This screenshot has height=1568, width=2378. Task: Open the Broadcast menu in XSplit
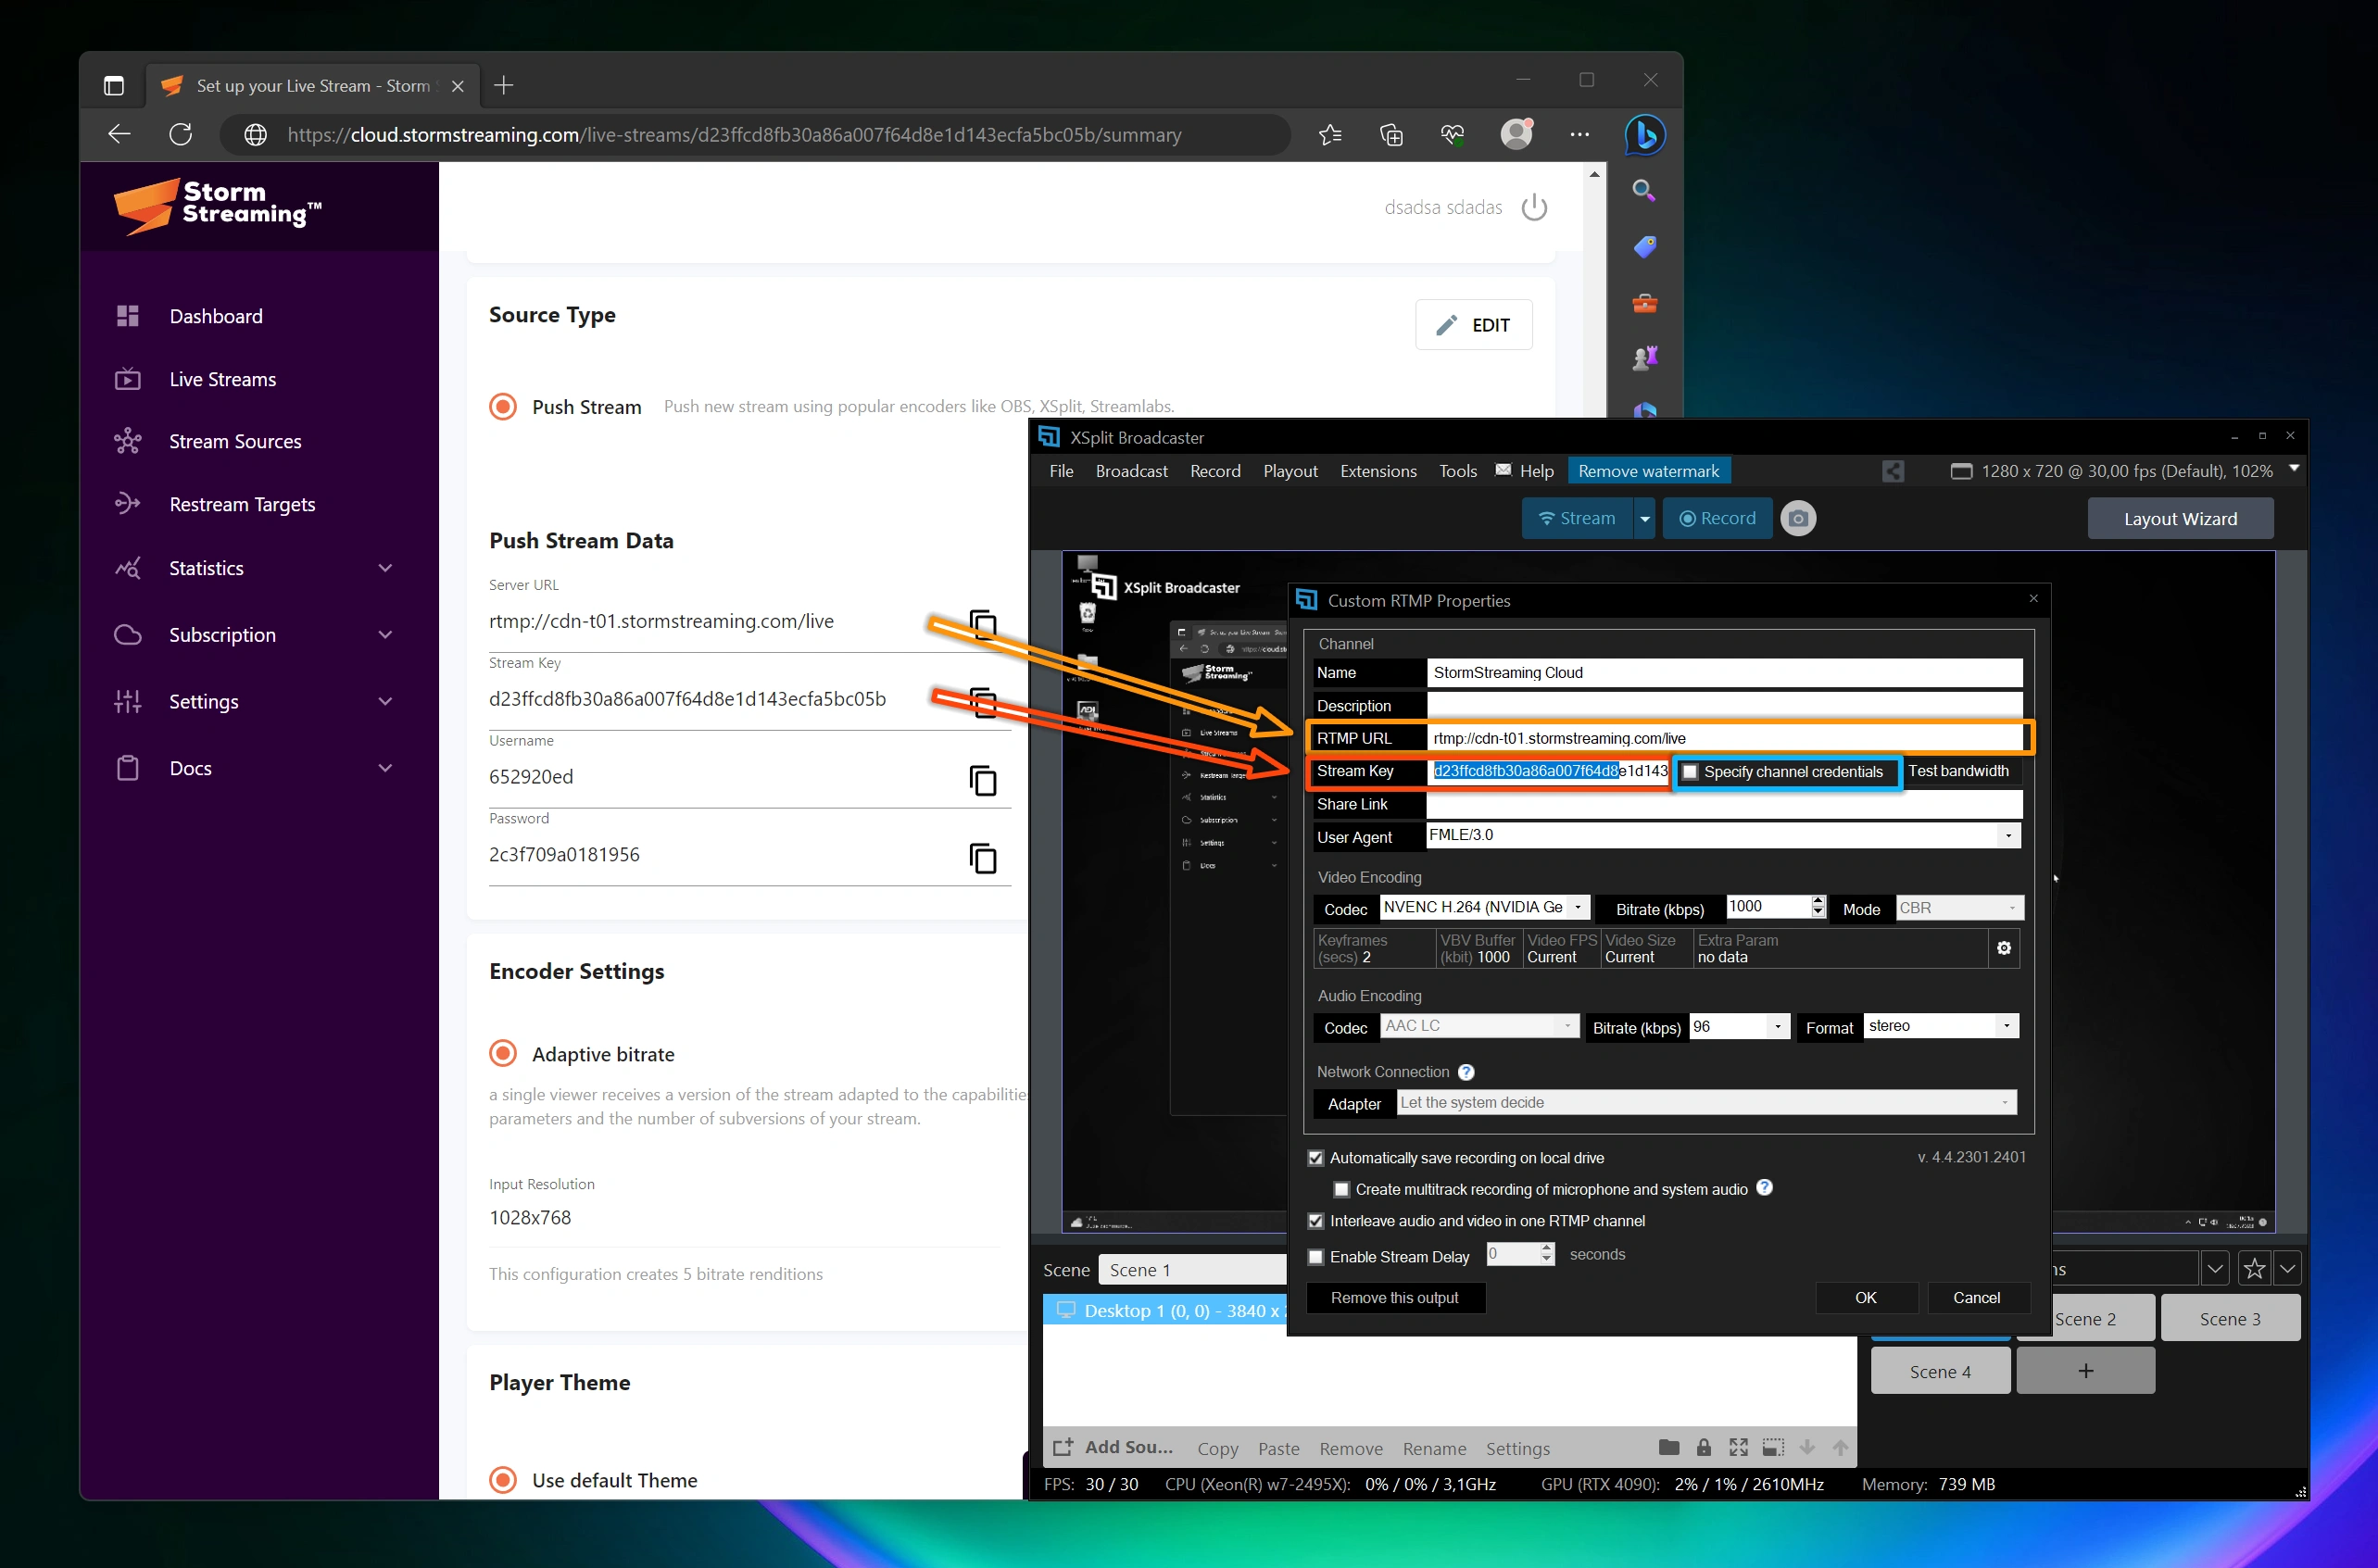pyautogui.click(x=1131, y=470)
